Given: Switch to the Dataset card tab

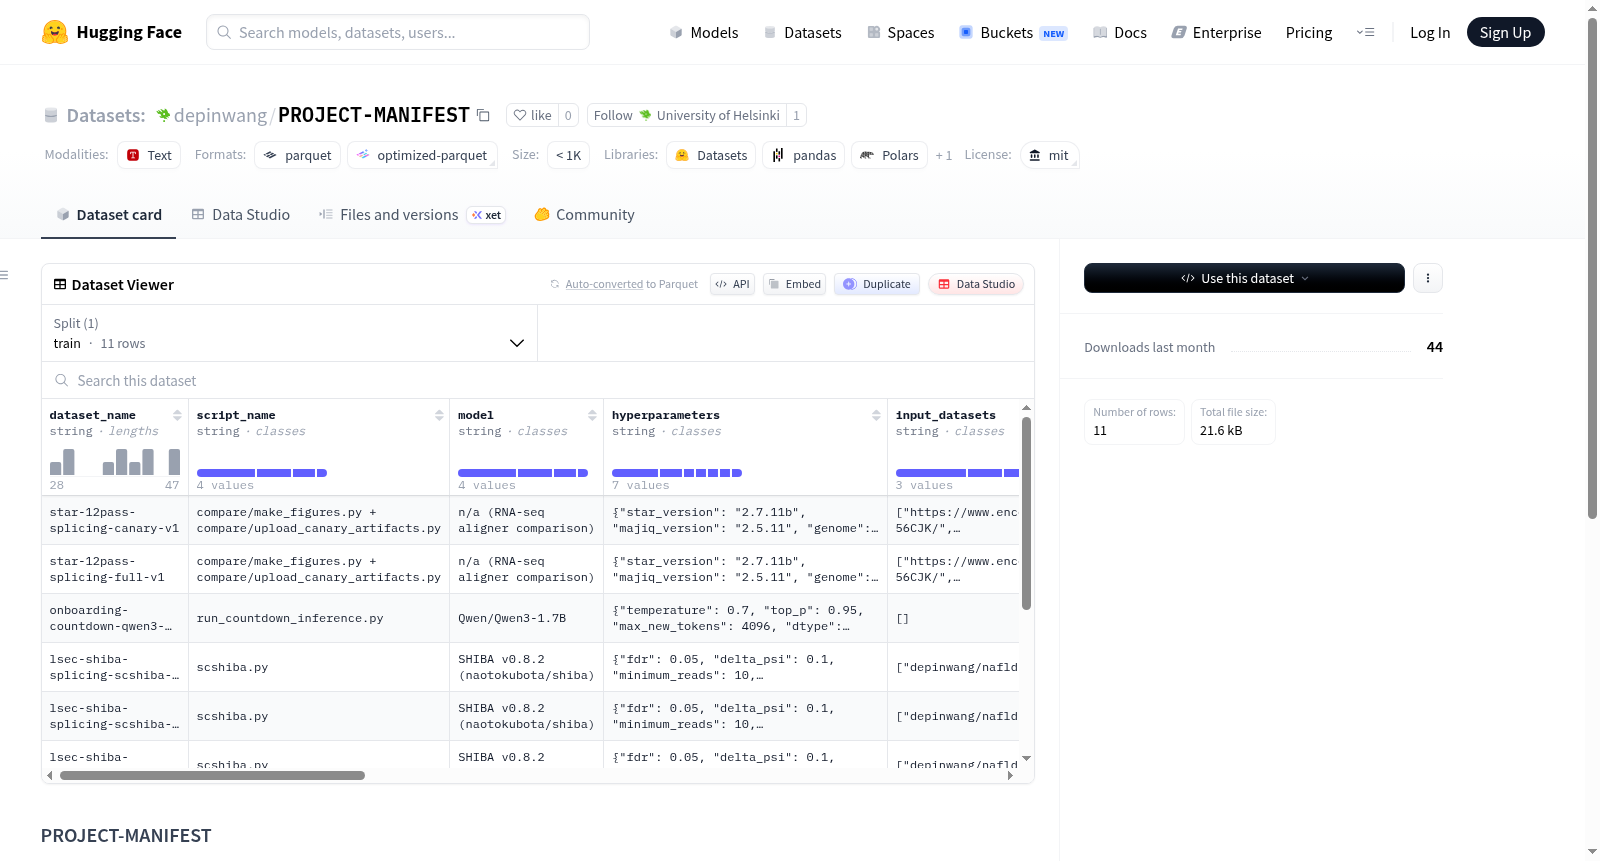Looking at the screenshot, I should pos(109,215).
